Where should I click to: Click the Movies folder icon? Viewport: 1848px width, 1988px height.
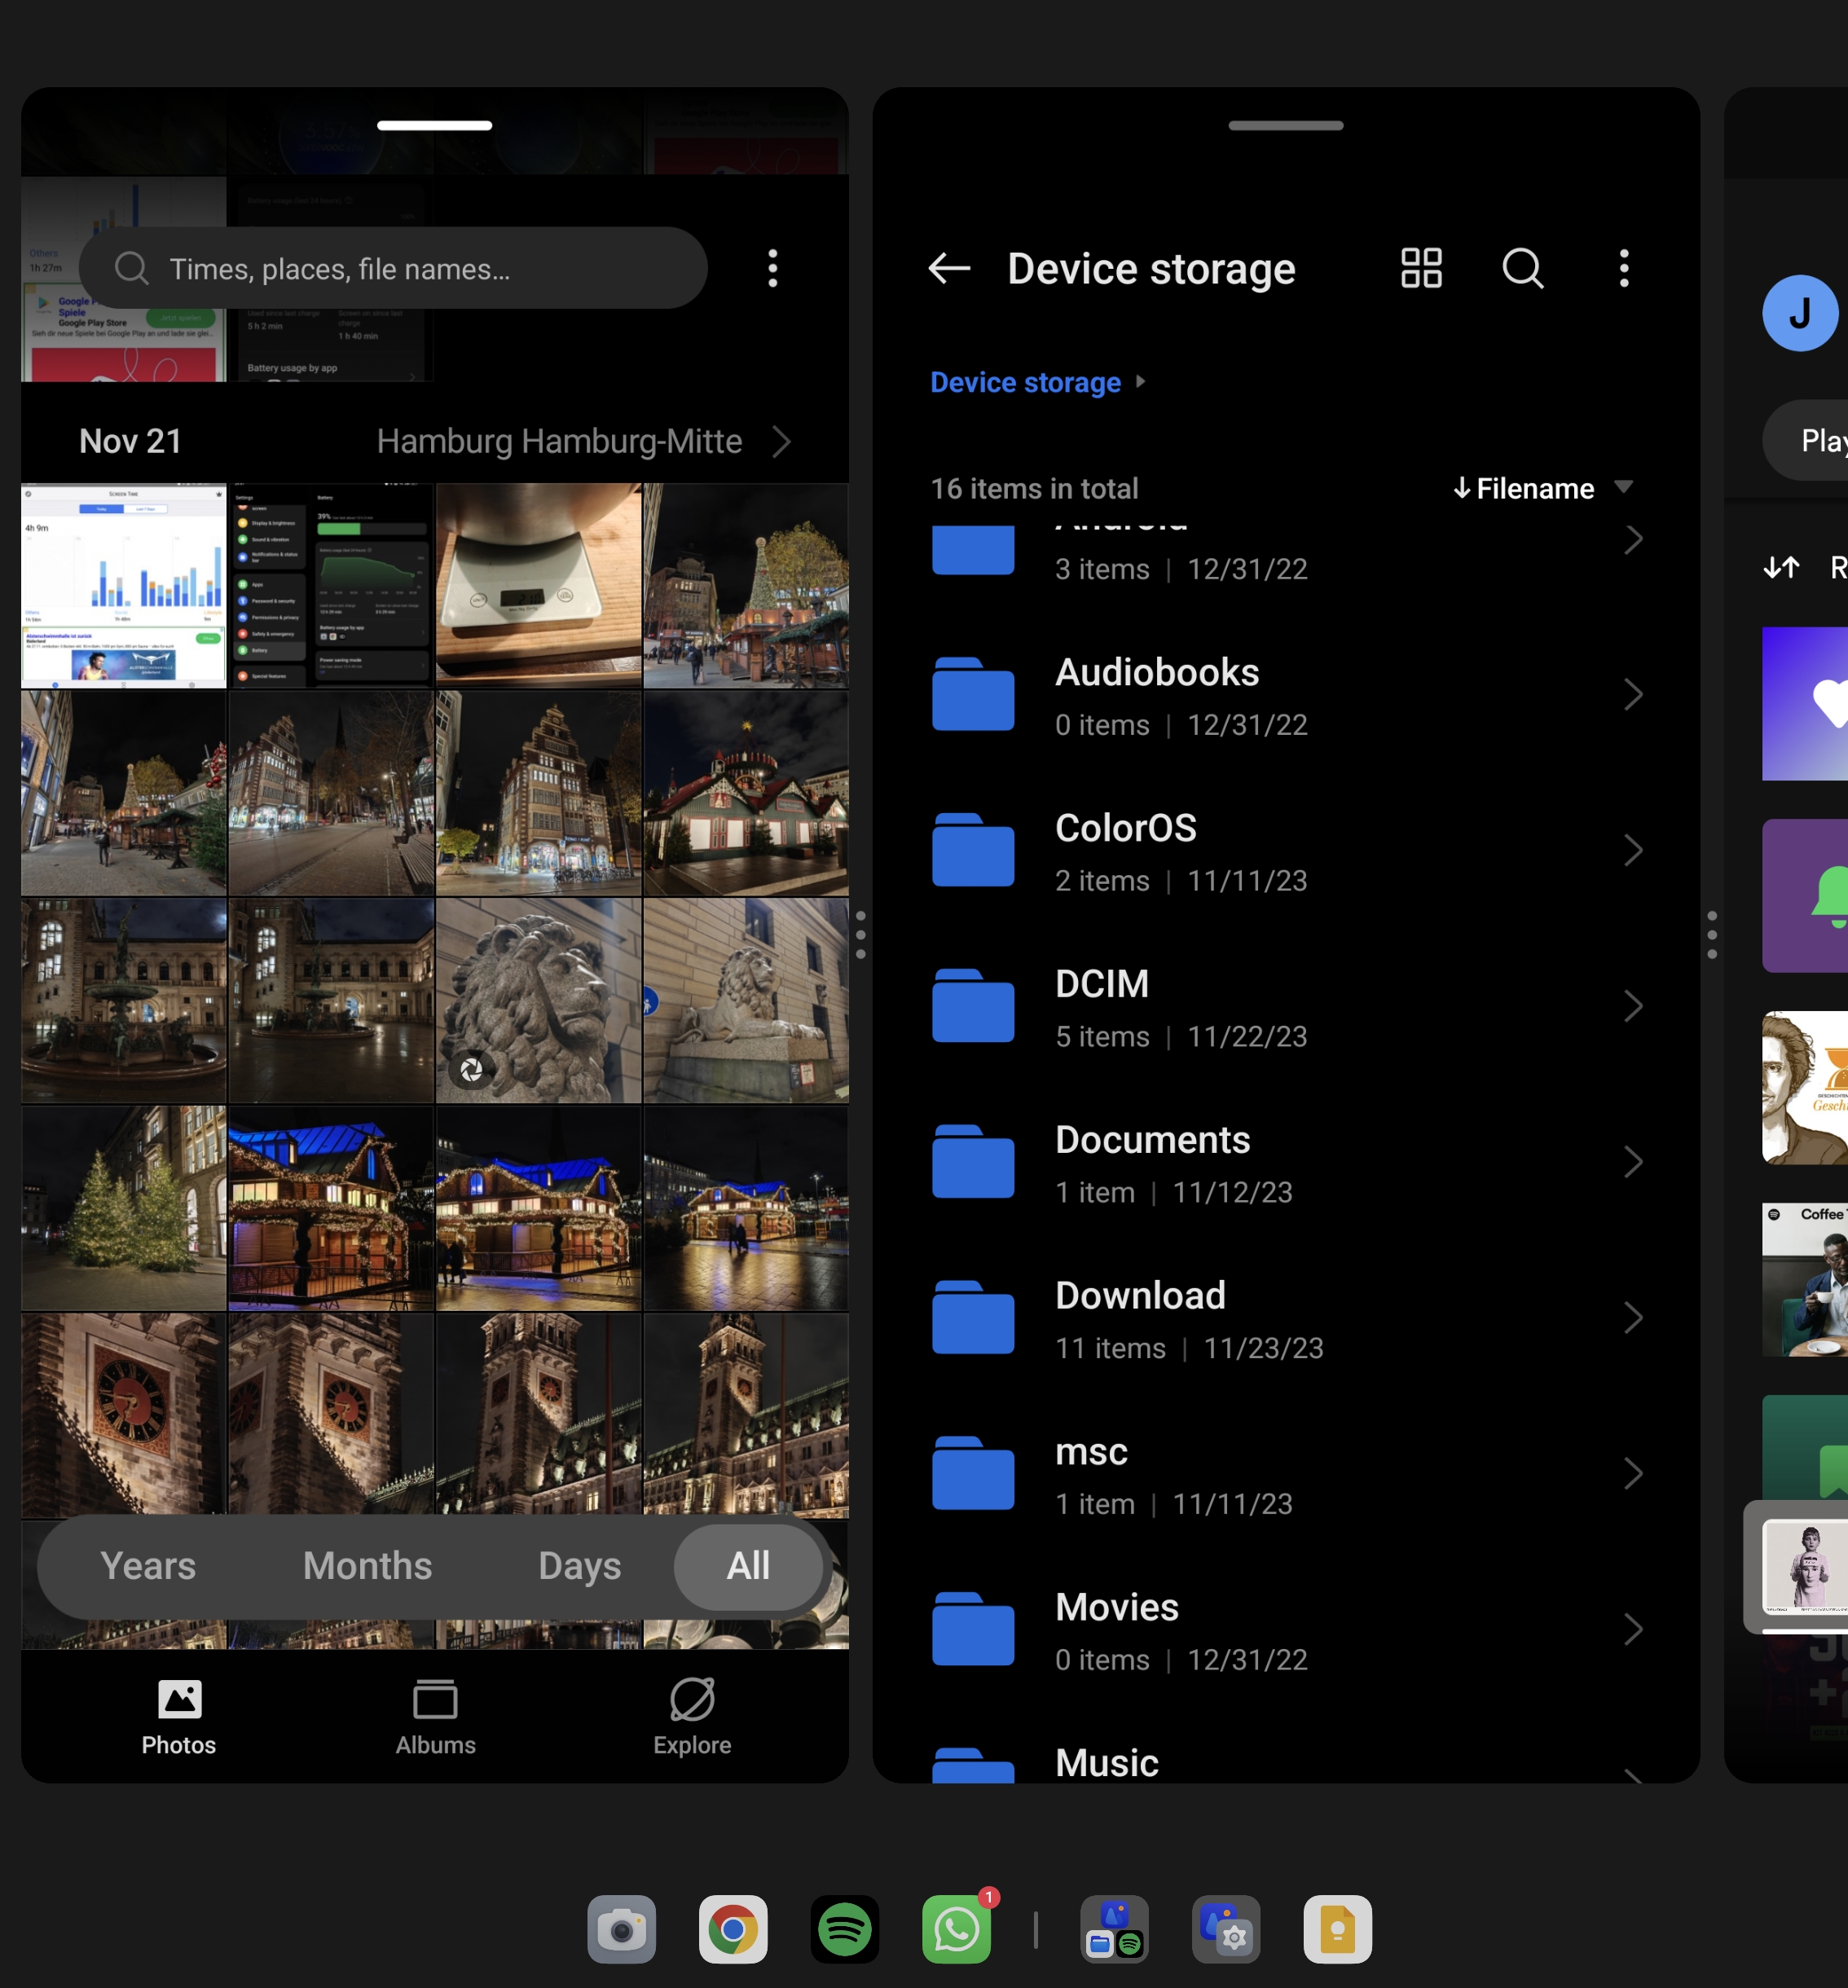973,1630
